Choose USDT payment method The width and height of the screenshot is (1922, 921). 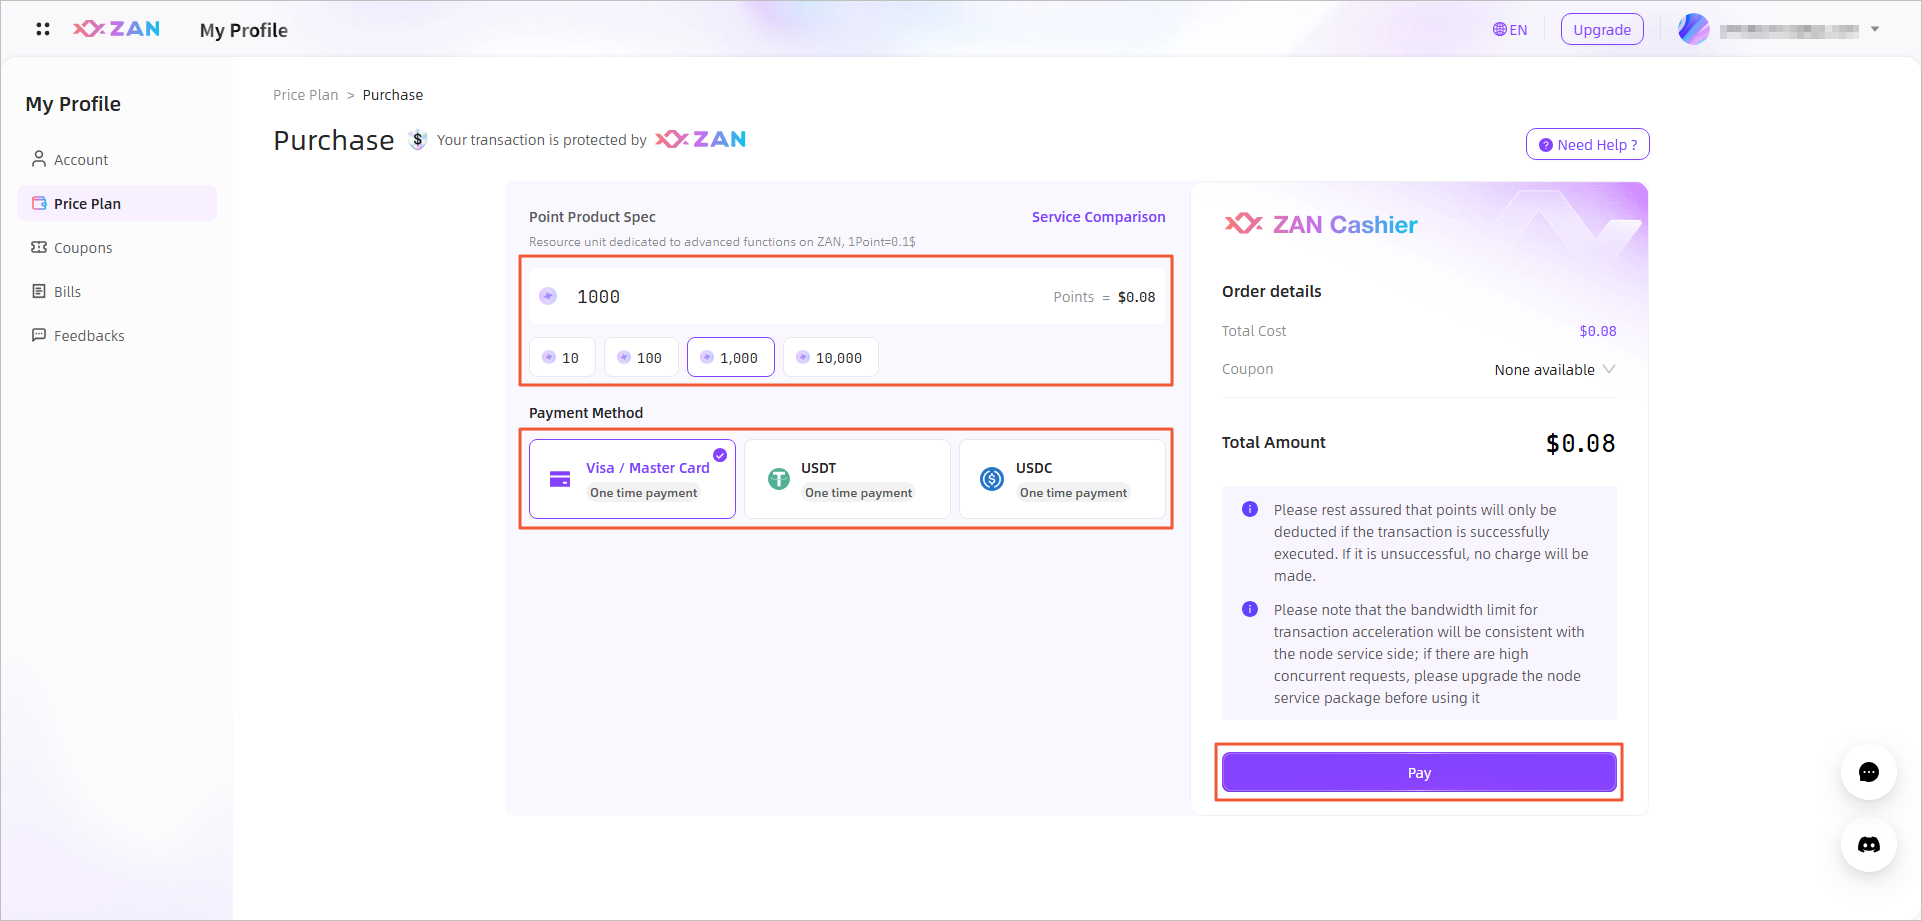847,479
